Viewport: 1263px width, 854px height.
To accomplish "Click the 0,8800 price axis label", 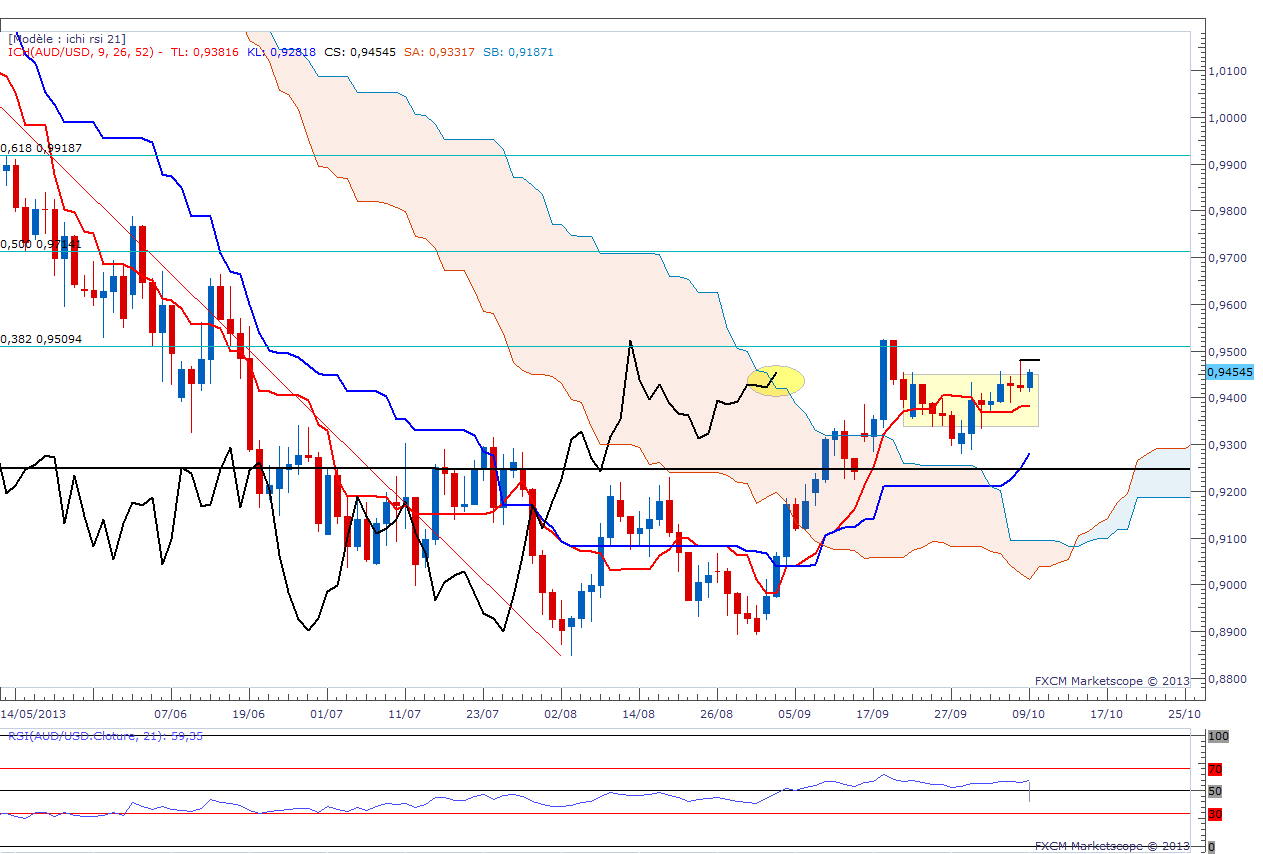I will pyautogui.click(x=1228, y=679).
